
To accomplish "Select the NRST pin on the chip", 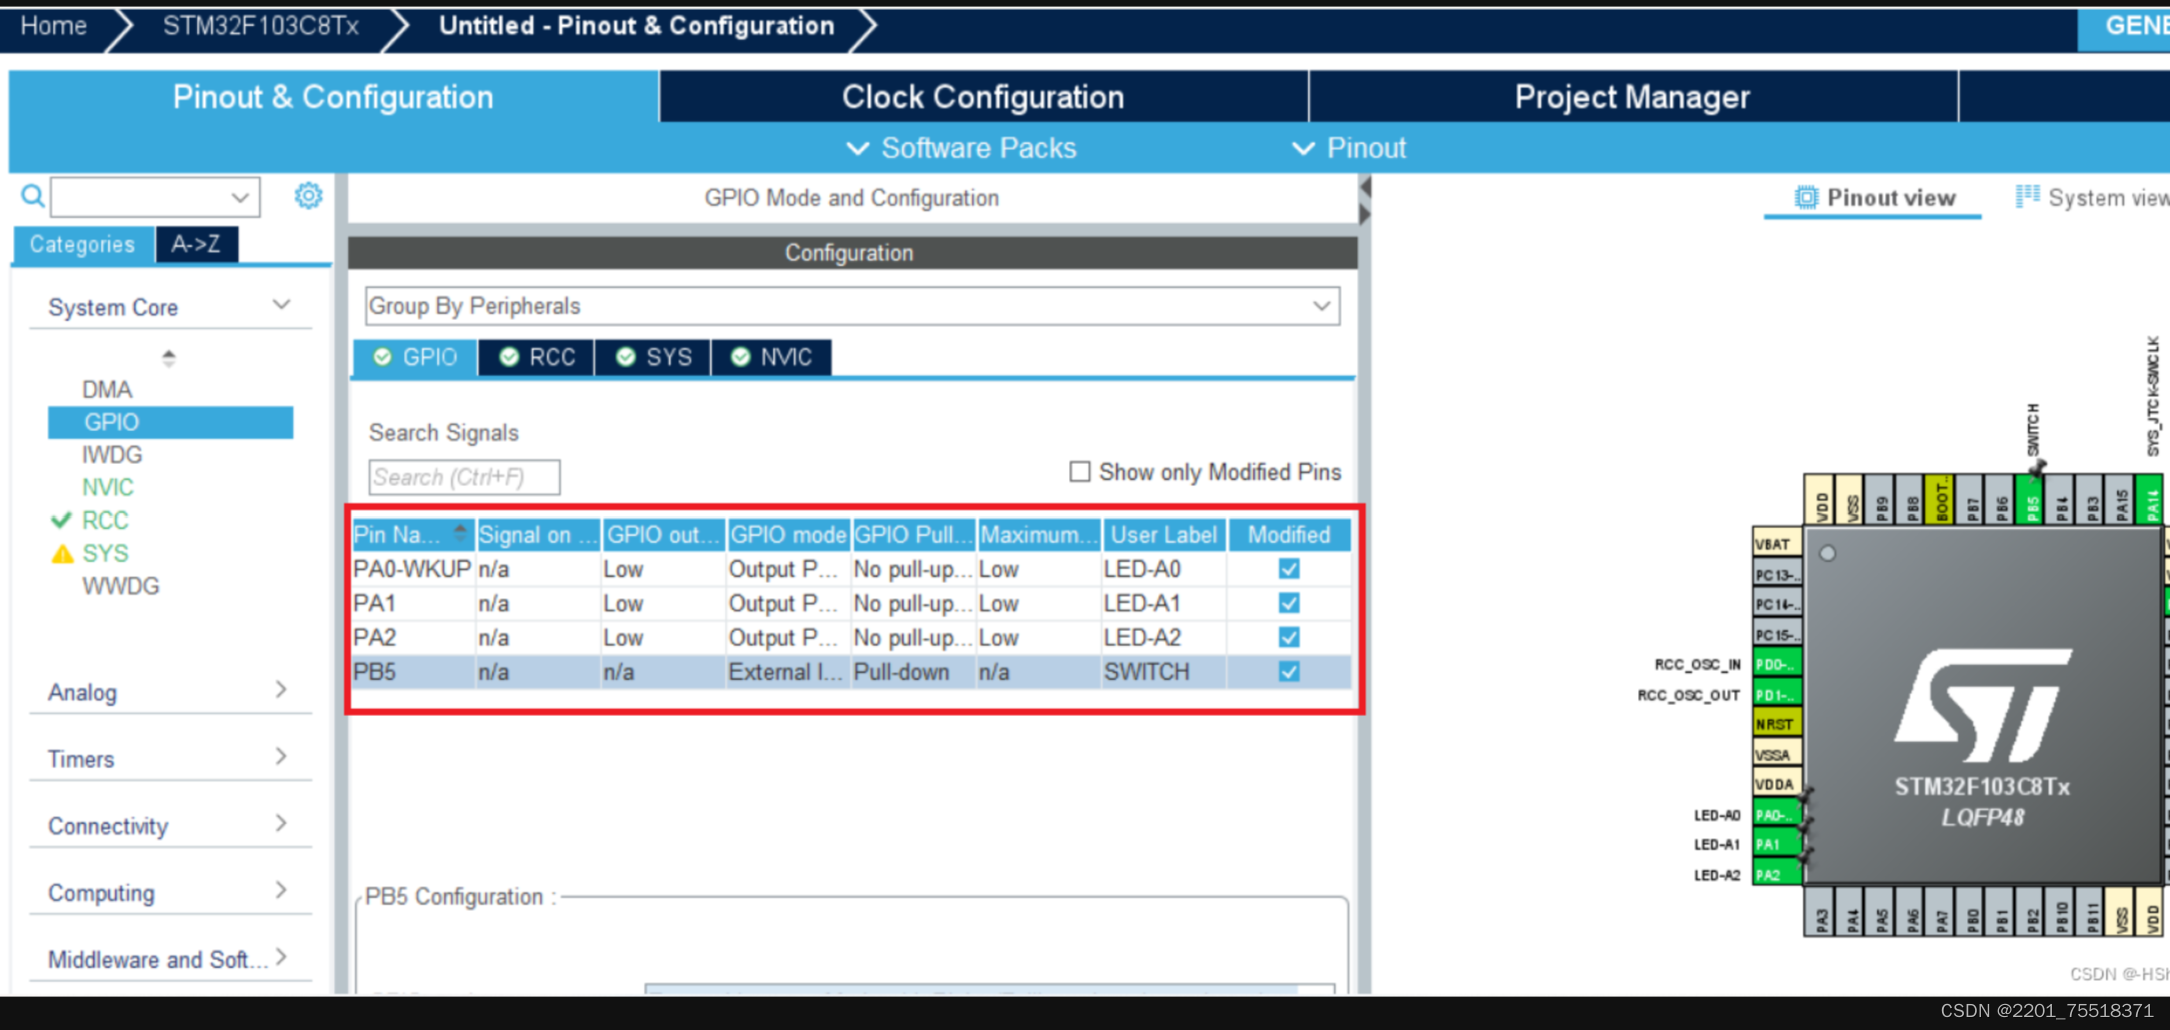I will (1777, 724).
